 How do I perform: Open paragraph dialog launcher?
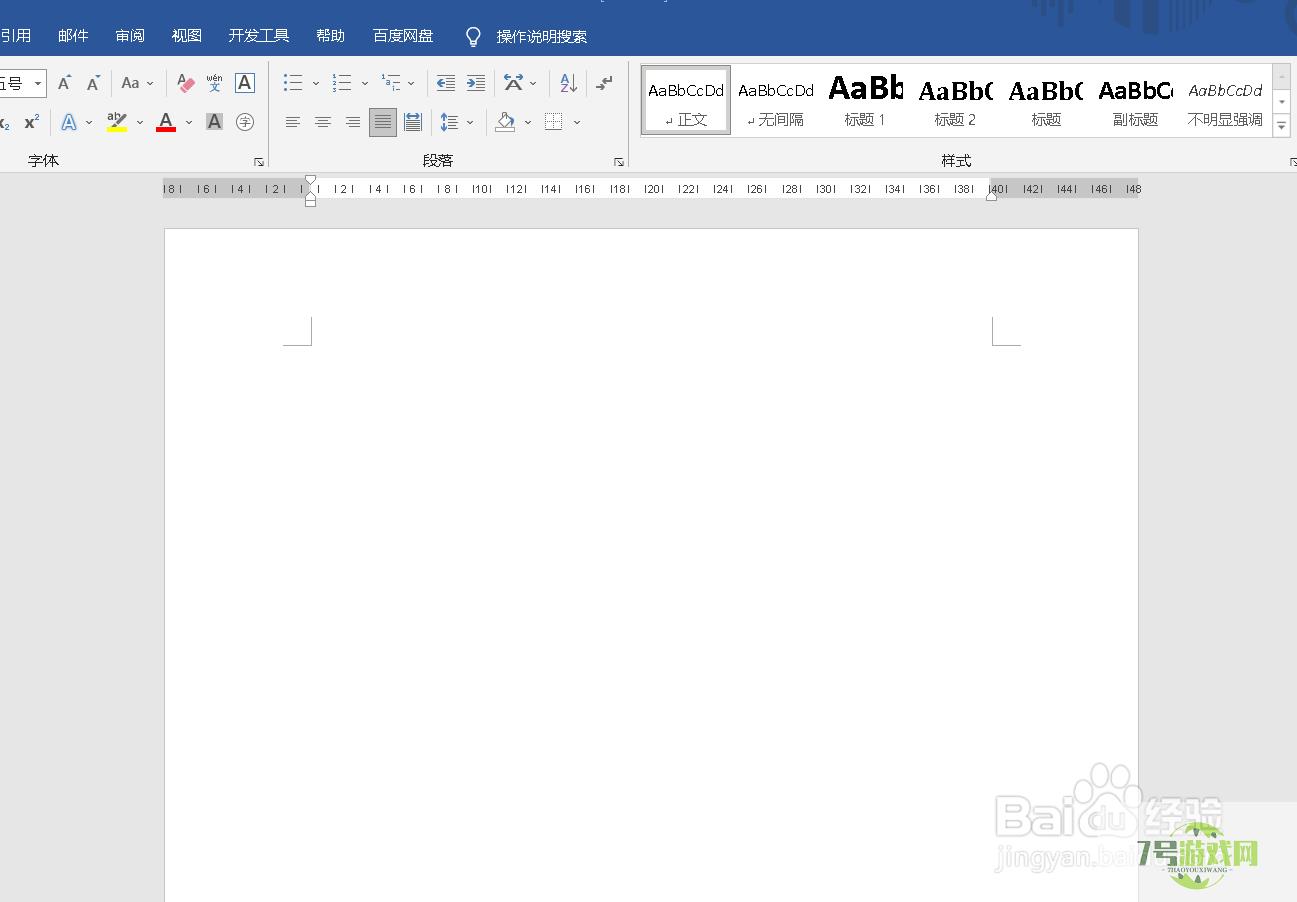pos(619,161)
